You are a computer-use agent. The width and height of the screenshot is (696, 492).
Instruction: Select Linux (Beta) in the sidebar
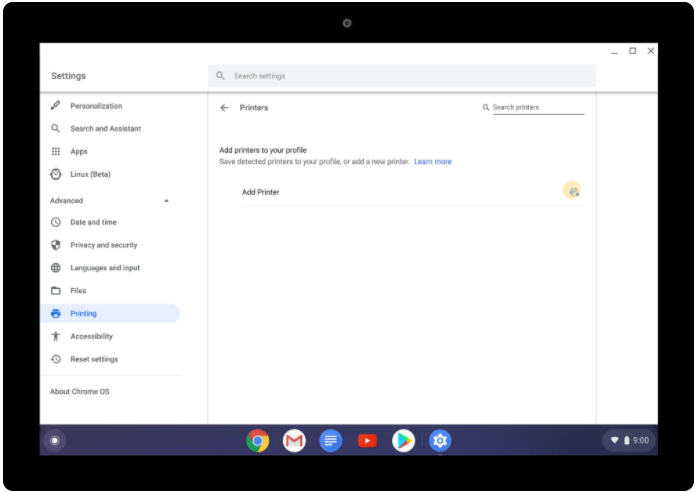pos(91,175)
